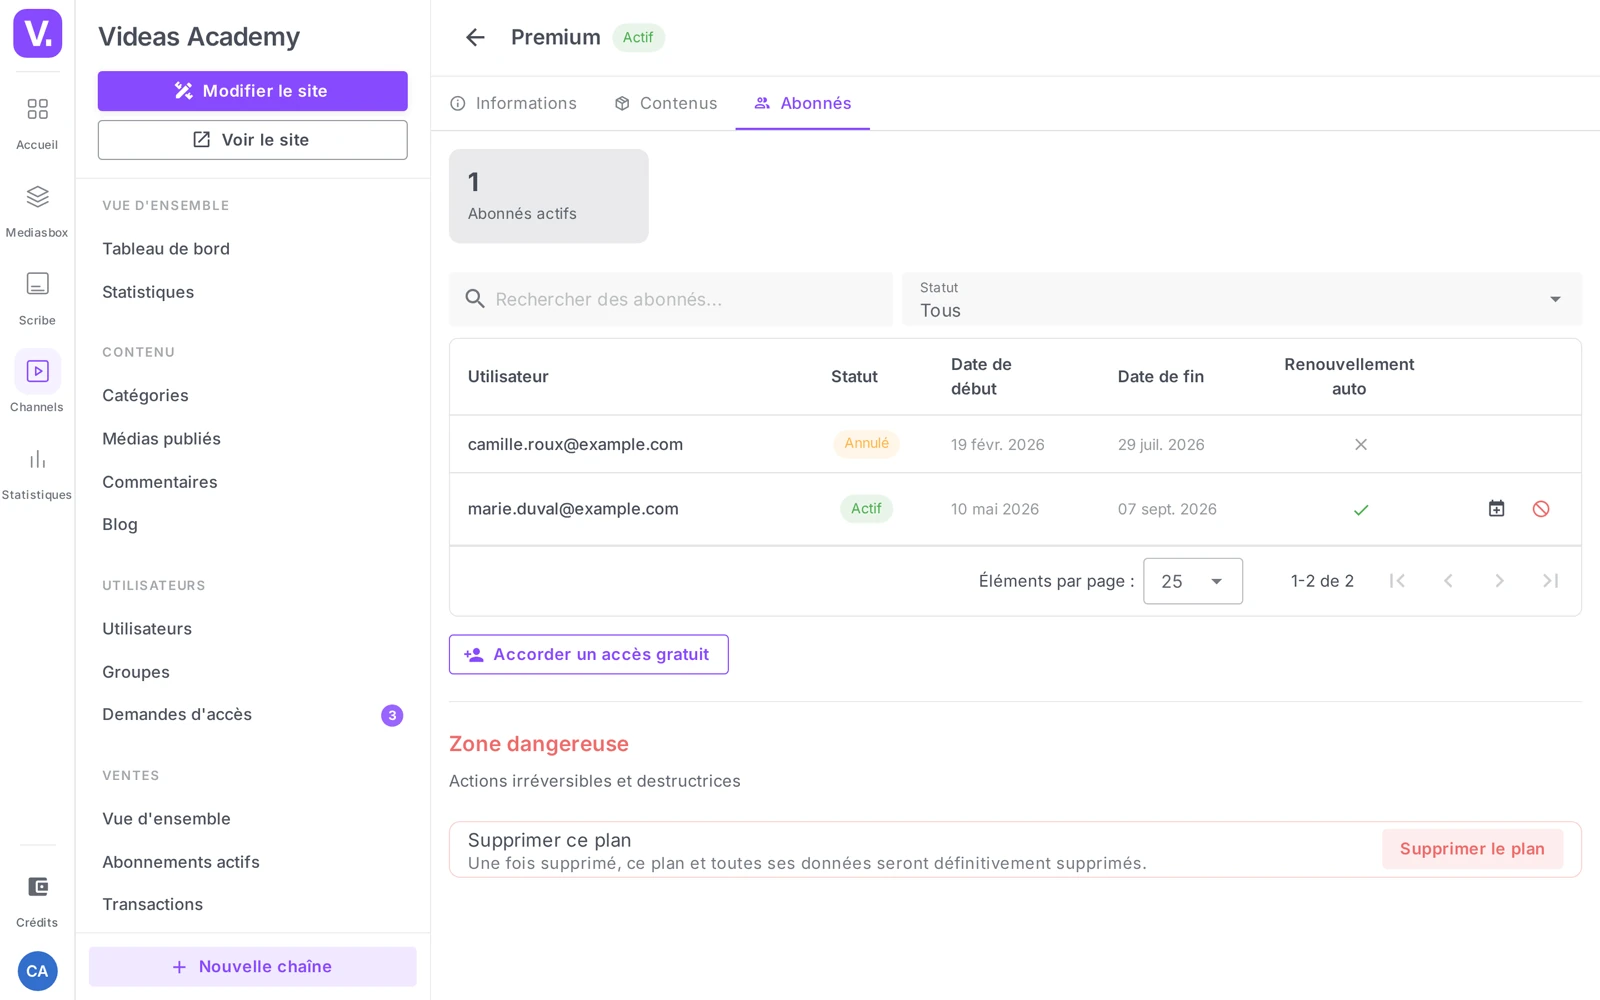Open Commentaires in the sidebar

[160, 482]
